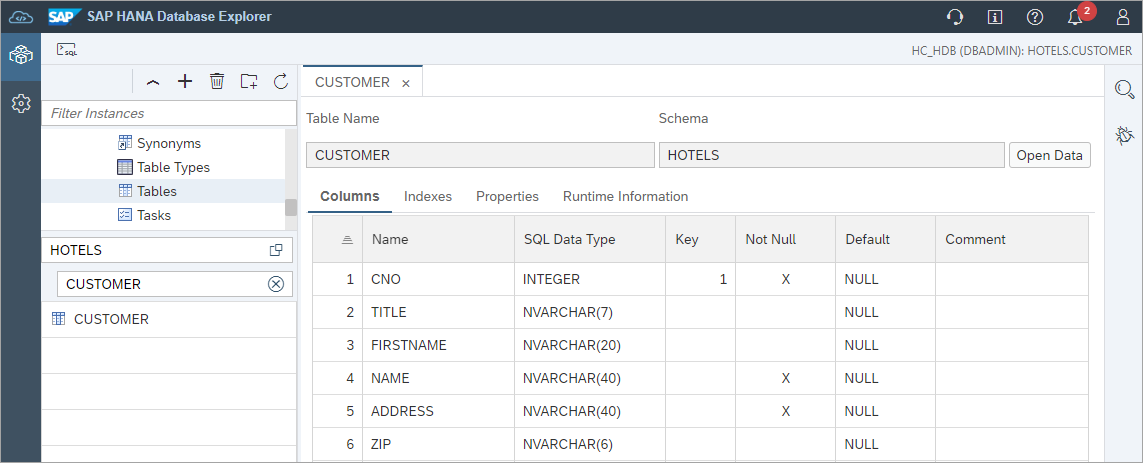Open the user profile icon
This screenshot has height=463, width=1143.
(1123, 17)
